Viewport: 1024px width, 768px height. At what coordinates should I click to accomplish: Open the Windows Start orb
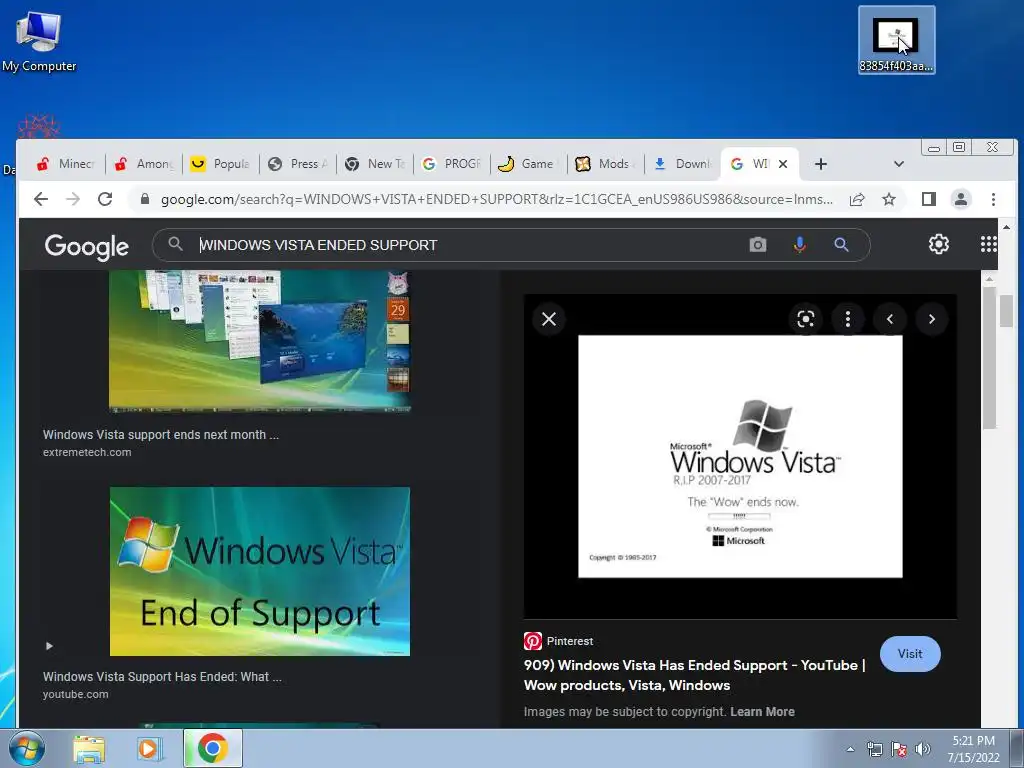coord(26,748)
